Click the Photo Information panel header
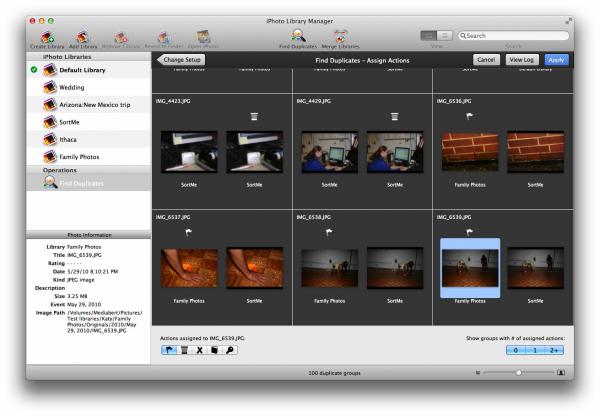The image size is (600, 416). pos(89,235)
